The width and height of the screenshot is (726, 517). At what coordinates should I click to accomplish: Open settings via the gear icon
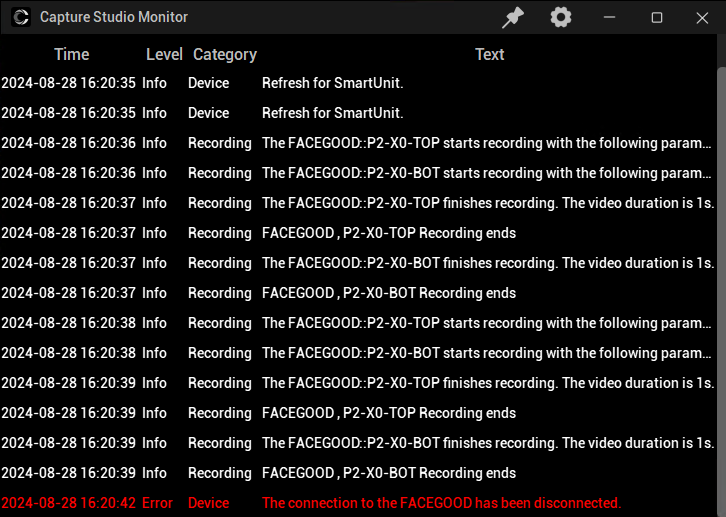coord(561,18)
